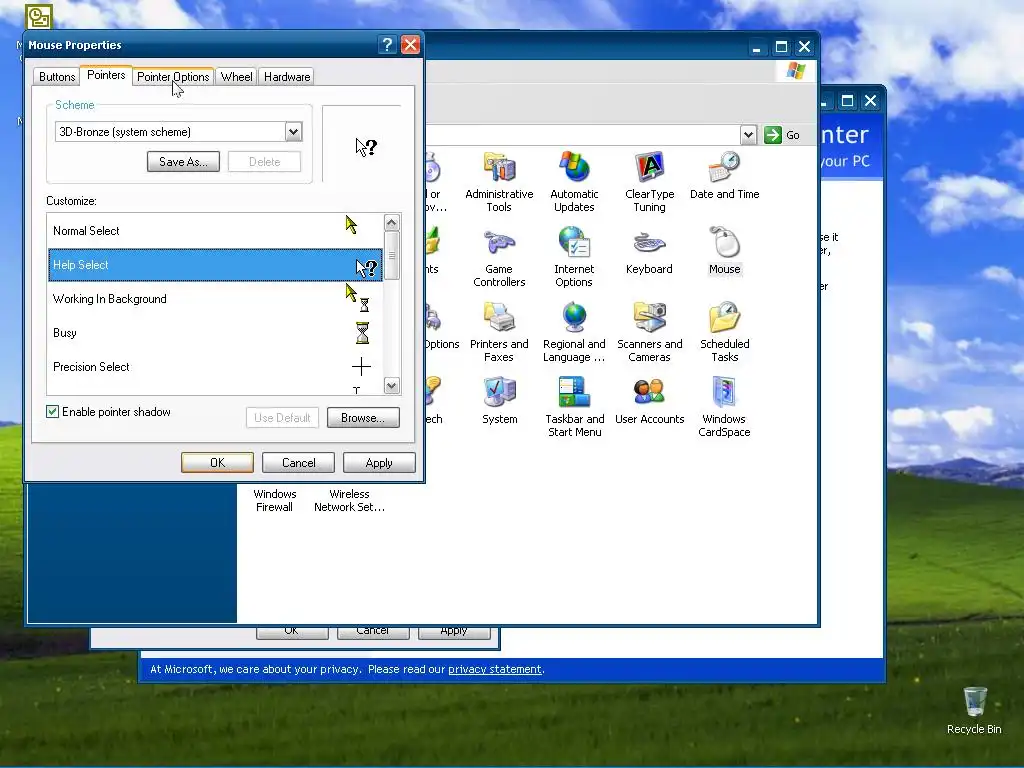Open Keyboard icon in Control Panel
The width and height of the screenshot is (1024, 768).
[649, 250]
